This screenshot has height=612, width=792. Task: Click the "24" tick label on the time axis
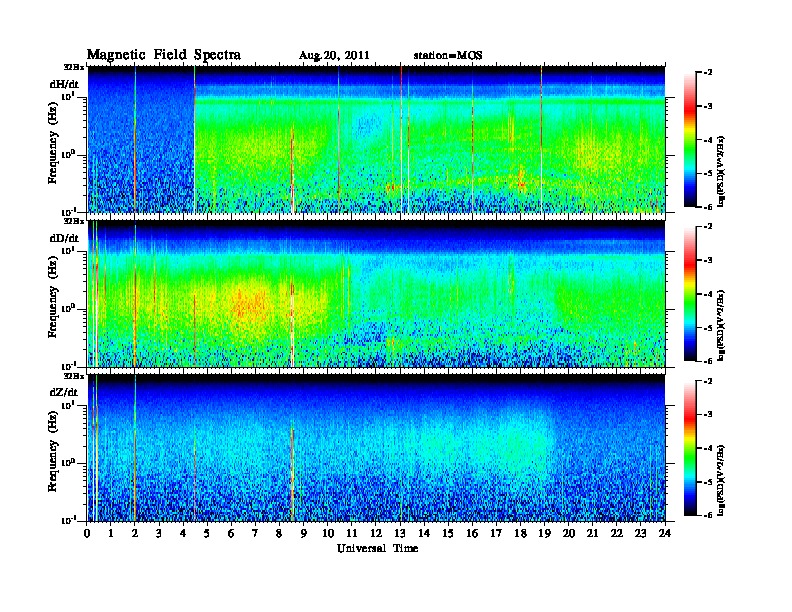665,534
